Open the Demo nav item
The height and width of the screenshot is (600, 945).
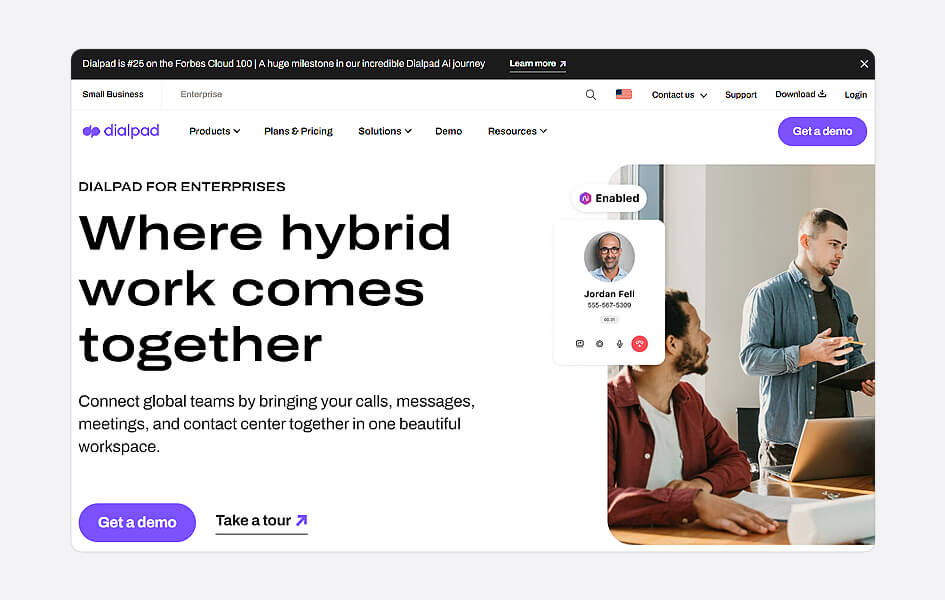pos(448,131)
